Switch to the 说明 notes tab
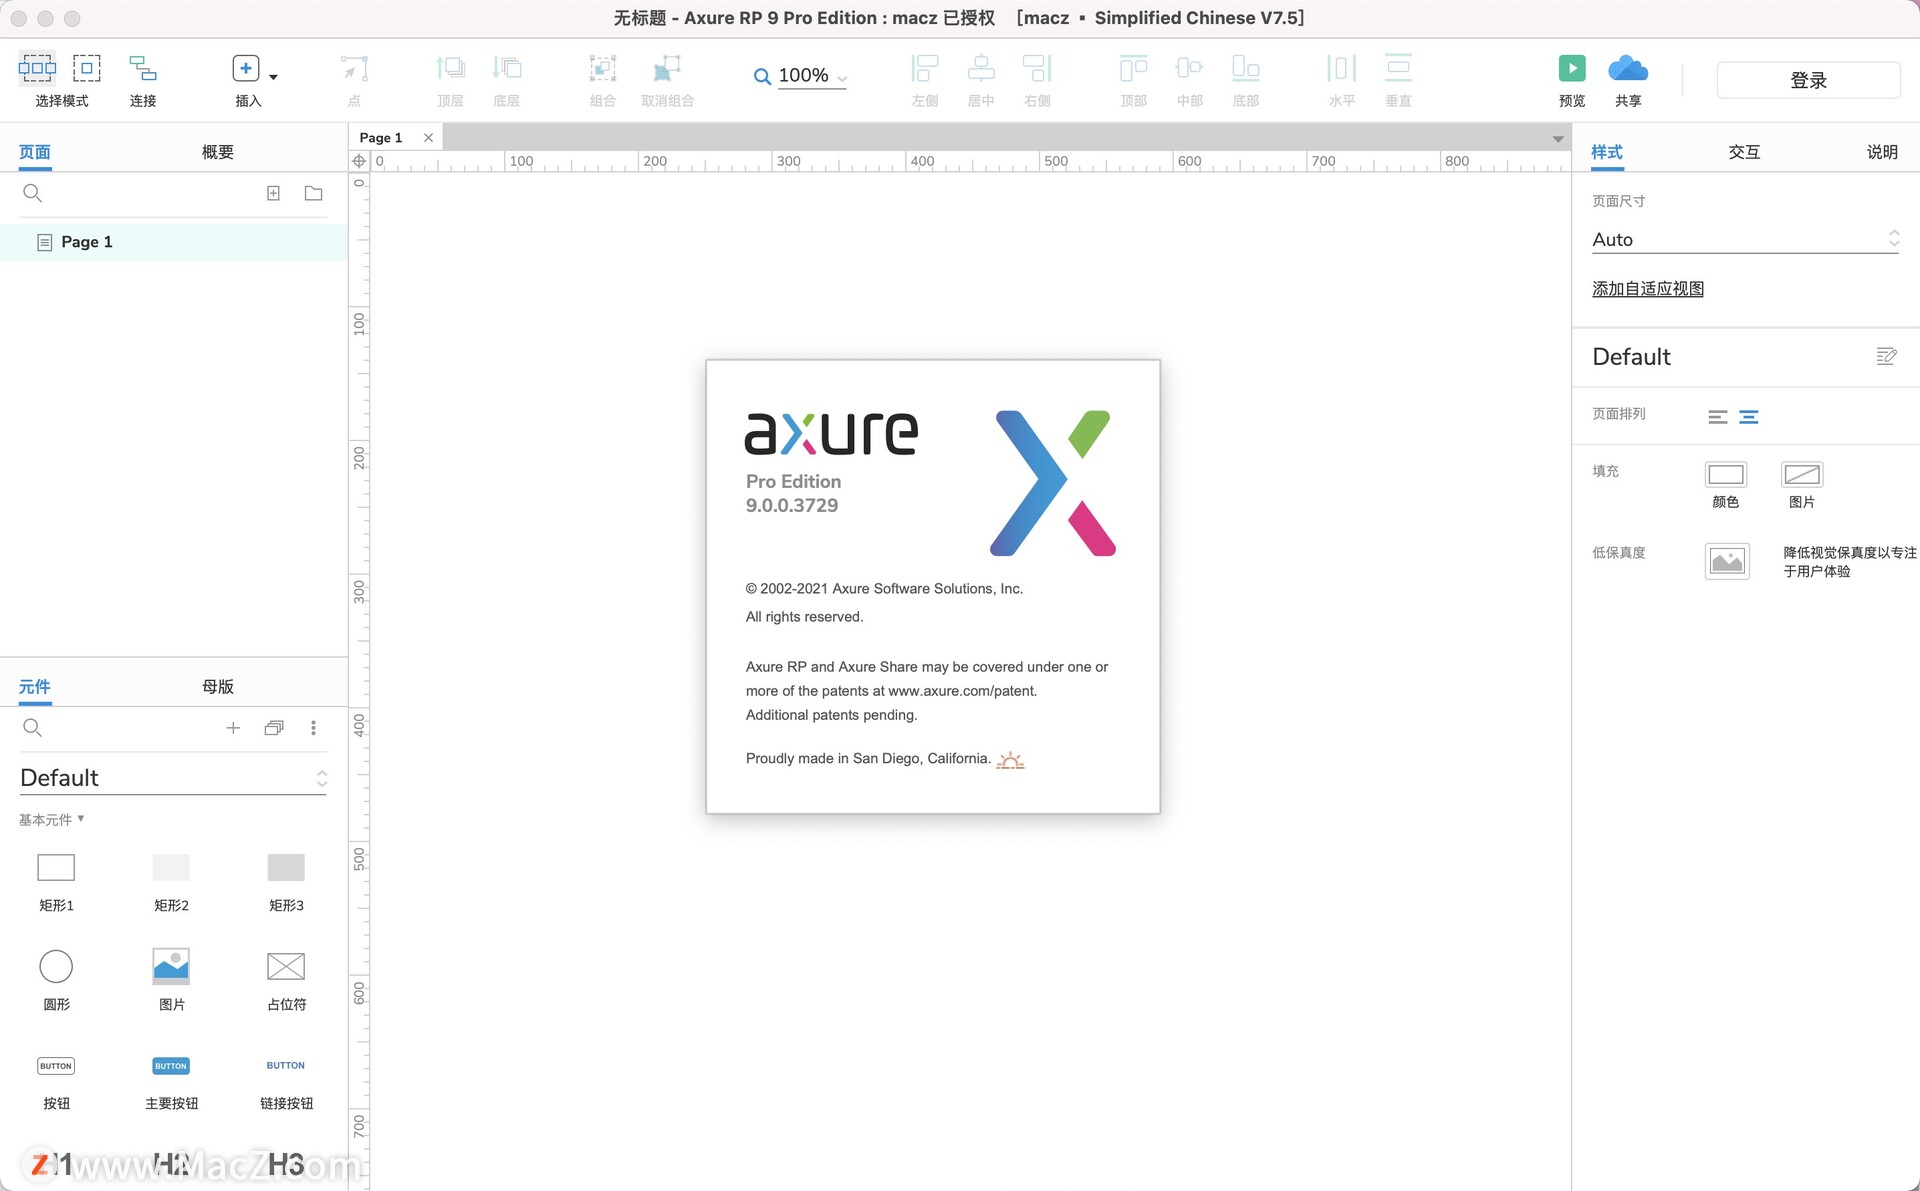Viewport: 1920px width, 1191px height. (1882, 152)
